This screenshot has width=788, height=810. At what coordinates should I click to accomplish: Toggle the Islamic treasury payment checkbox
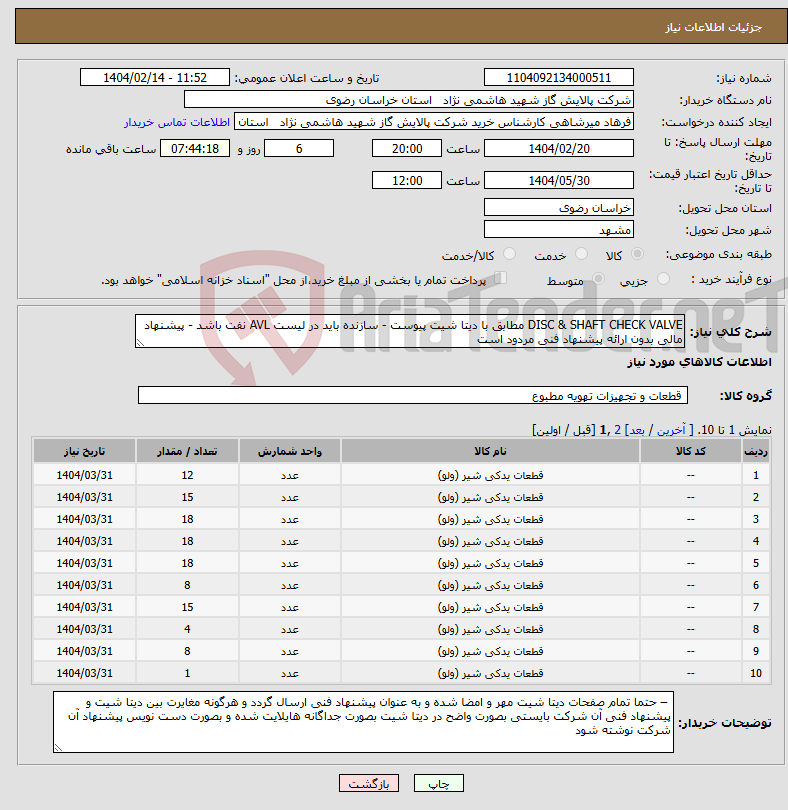click(x=500, y=278)
